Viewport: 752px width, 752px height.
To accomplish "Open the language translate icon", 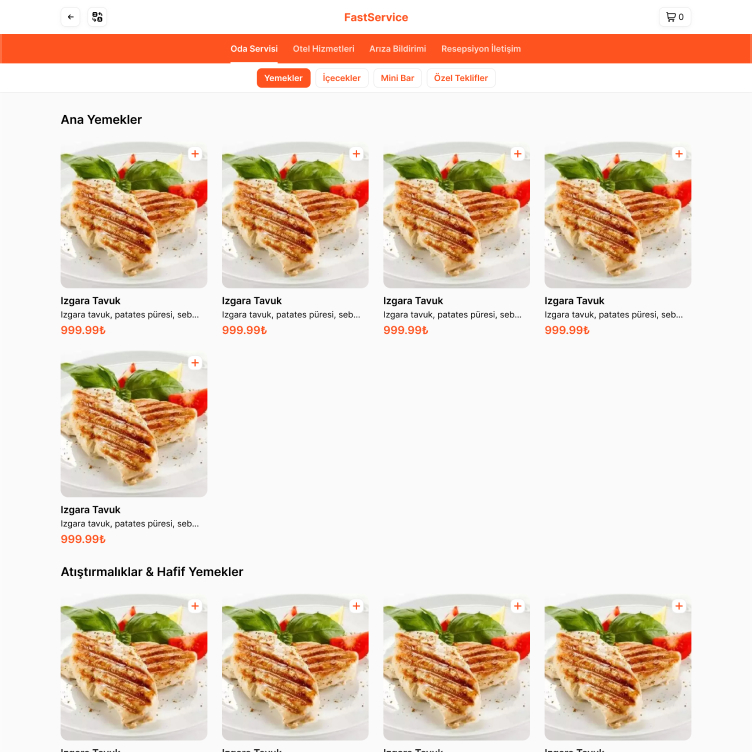I will point(97,17).
